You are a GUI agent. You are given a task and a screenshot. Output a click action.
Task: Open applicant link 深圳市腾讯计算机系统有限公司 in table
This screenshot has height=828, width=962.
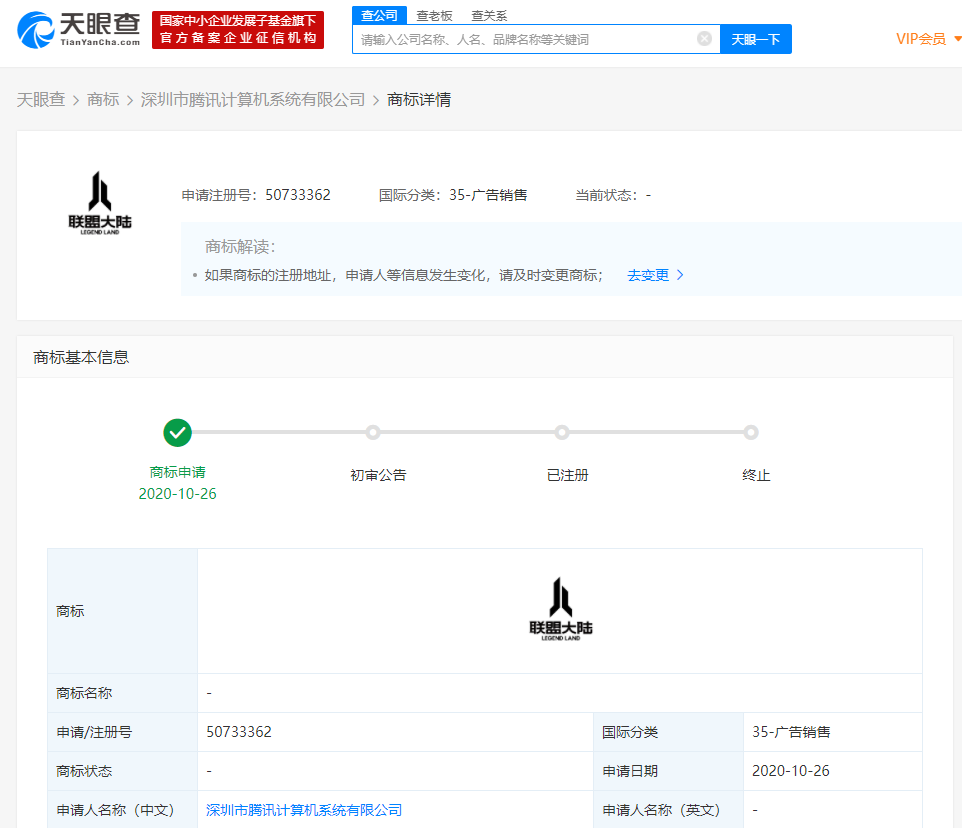[x=304, y=810]
